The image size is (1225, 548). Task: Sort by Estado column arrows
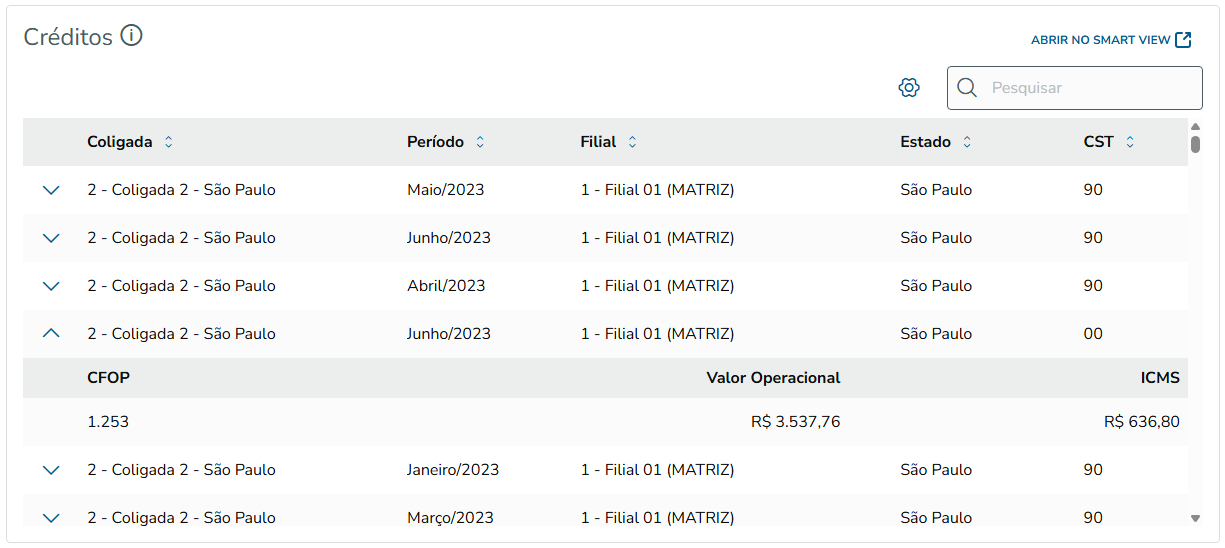tap(967, 142)
